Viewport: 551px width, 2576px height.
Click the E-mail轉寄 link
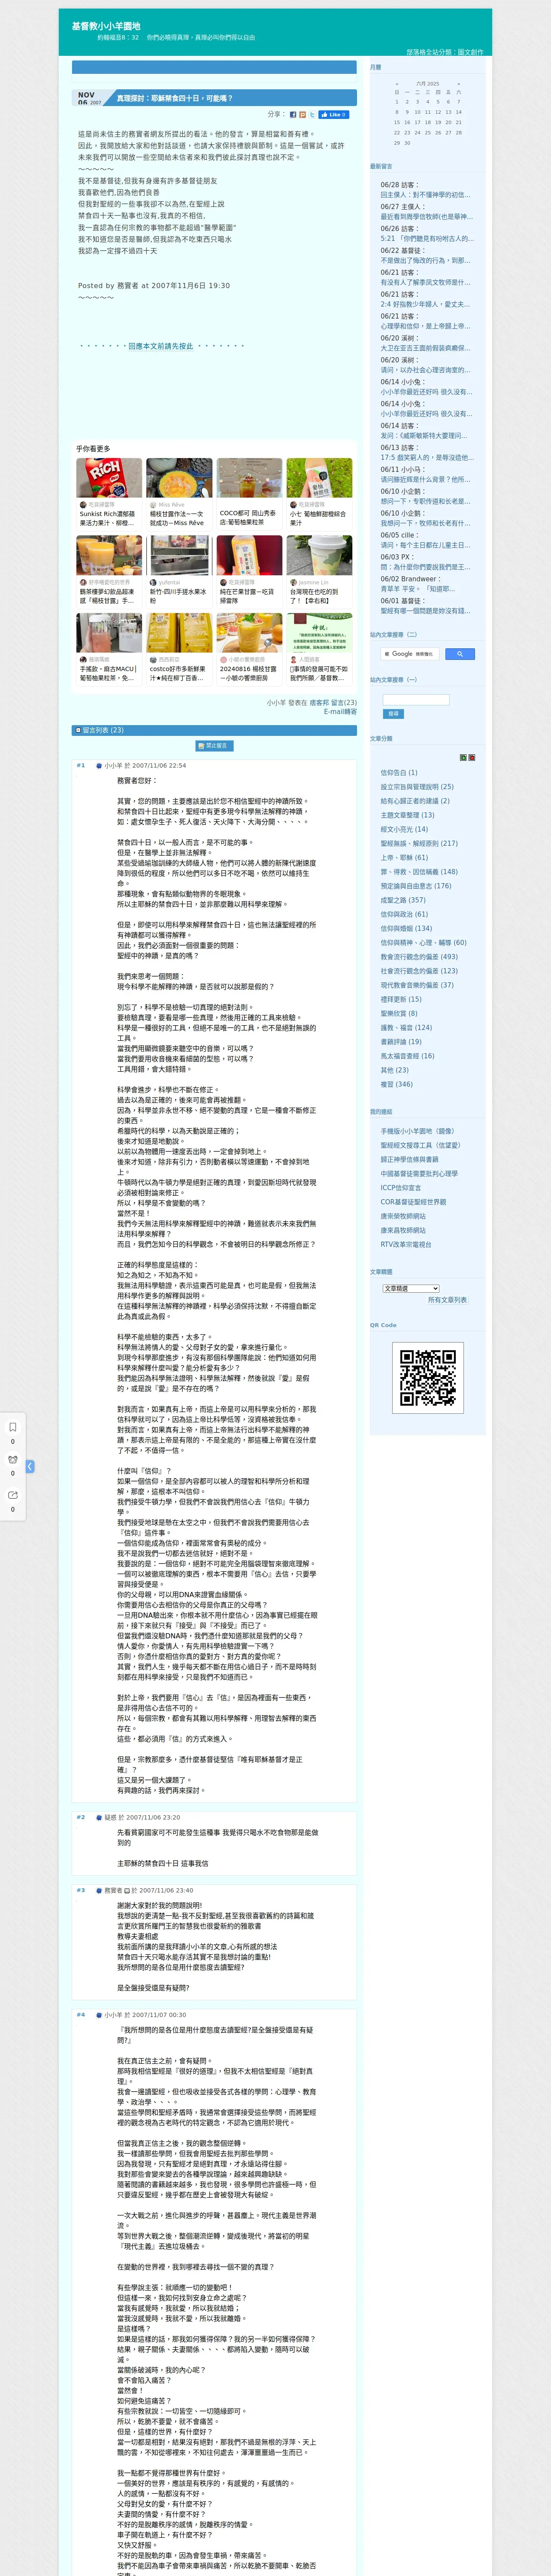tap(340, 712)
